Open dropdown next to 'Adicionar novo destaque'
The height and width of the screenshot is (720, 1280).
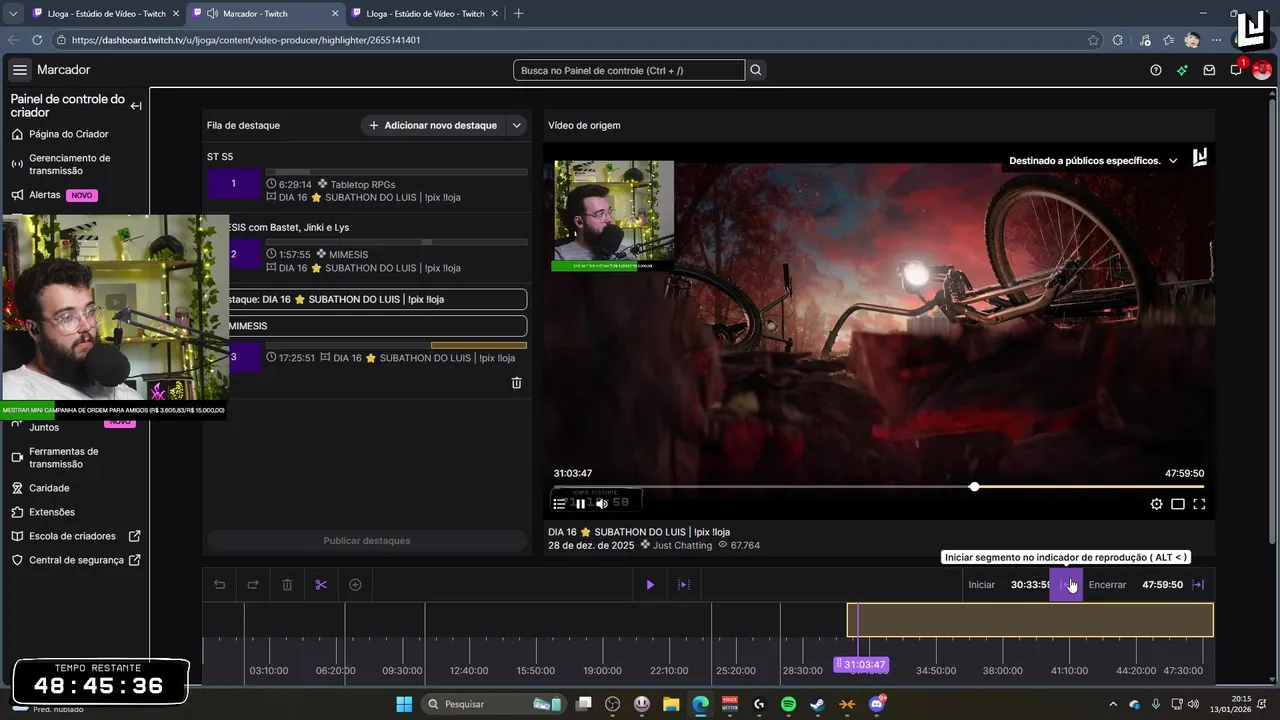(517, 125)
